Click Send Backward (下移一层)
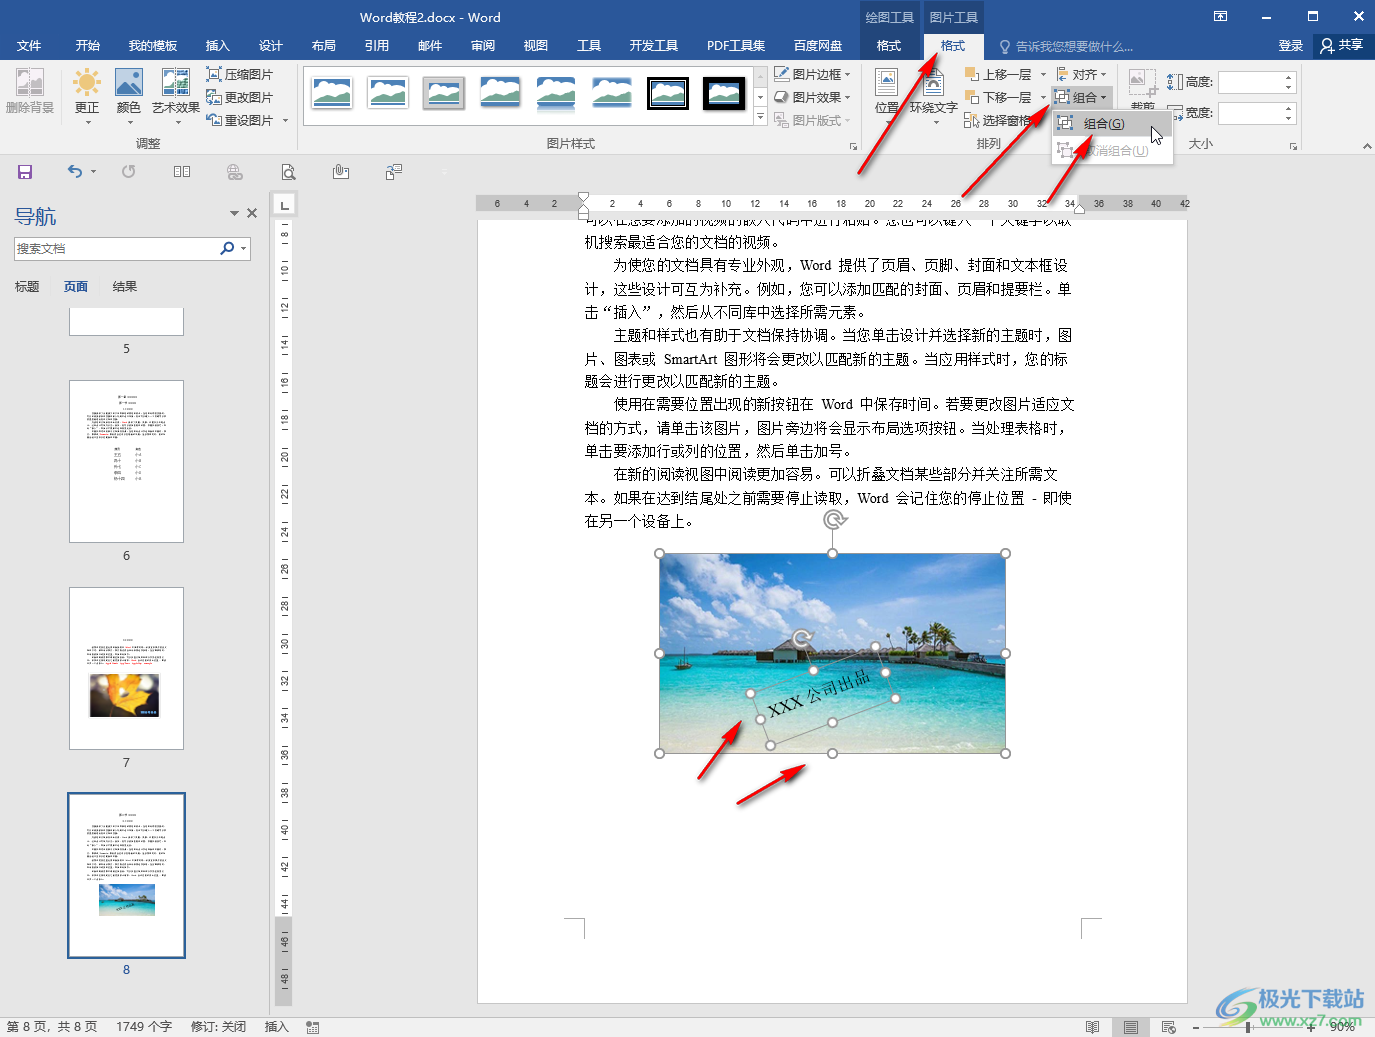The width and height of the screenshot is (1375, 1037). click(998, 97)
